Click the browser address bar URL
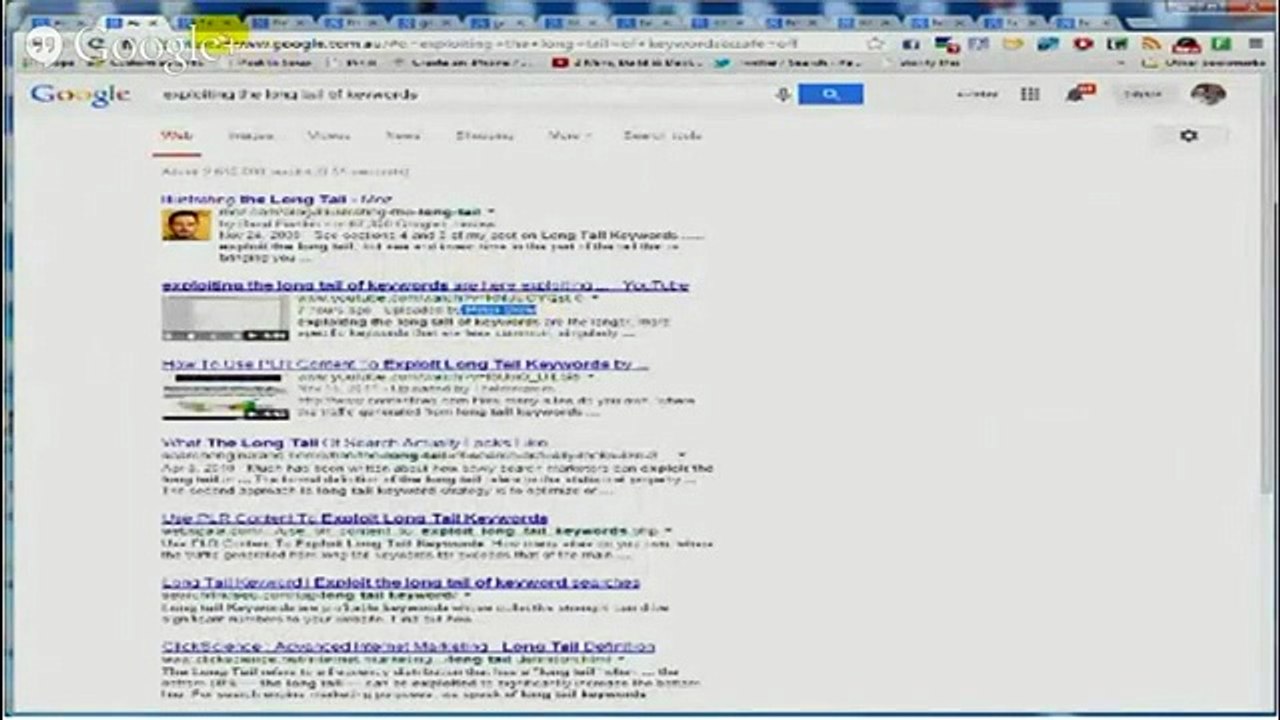 point(520,44)
